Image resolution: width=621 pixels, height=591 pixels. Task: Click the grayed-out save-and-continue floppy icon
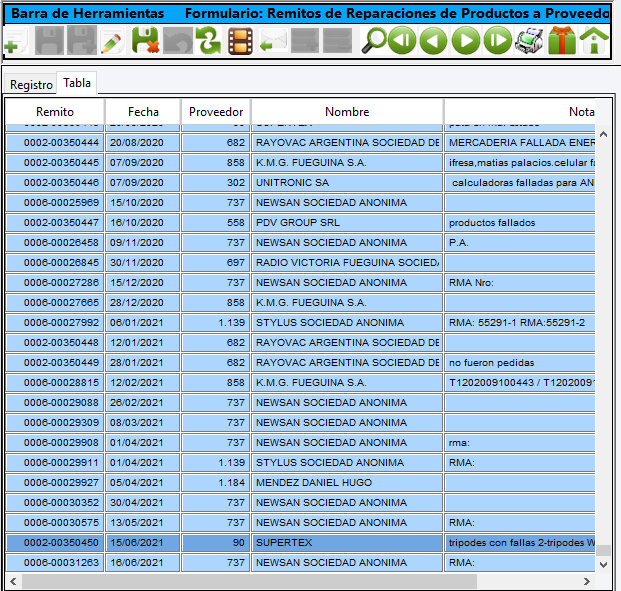tap(82, 40)
